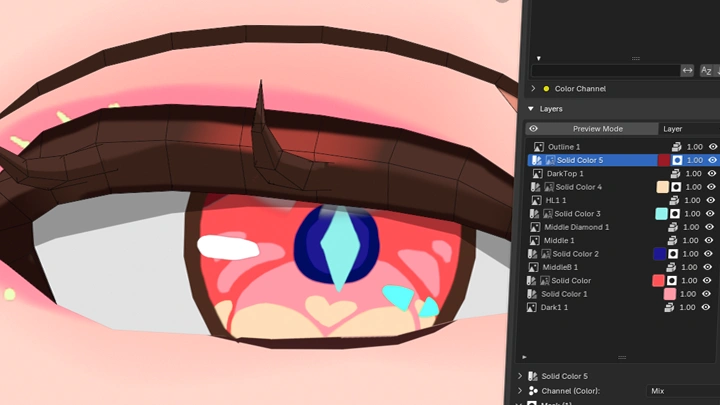Click the stacked-layers icon on DarkTop 1 row

coord(675,174)
